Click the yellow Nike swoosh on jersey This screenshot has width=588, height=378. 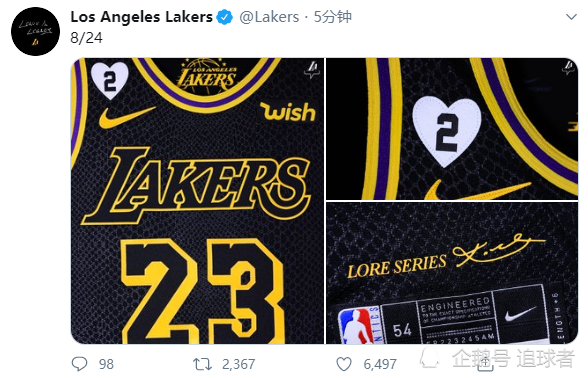coord(127,116)
